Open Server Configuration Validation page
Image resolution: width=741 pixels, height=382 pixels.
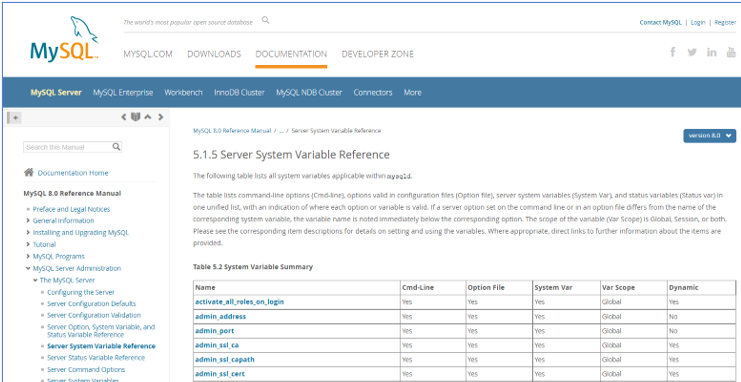pos(94,315)
